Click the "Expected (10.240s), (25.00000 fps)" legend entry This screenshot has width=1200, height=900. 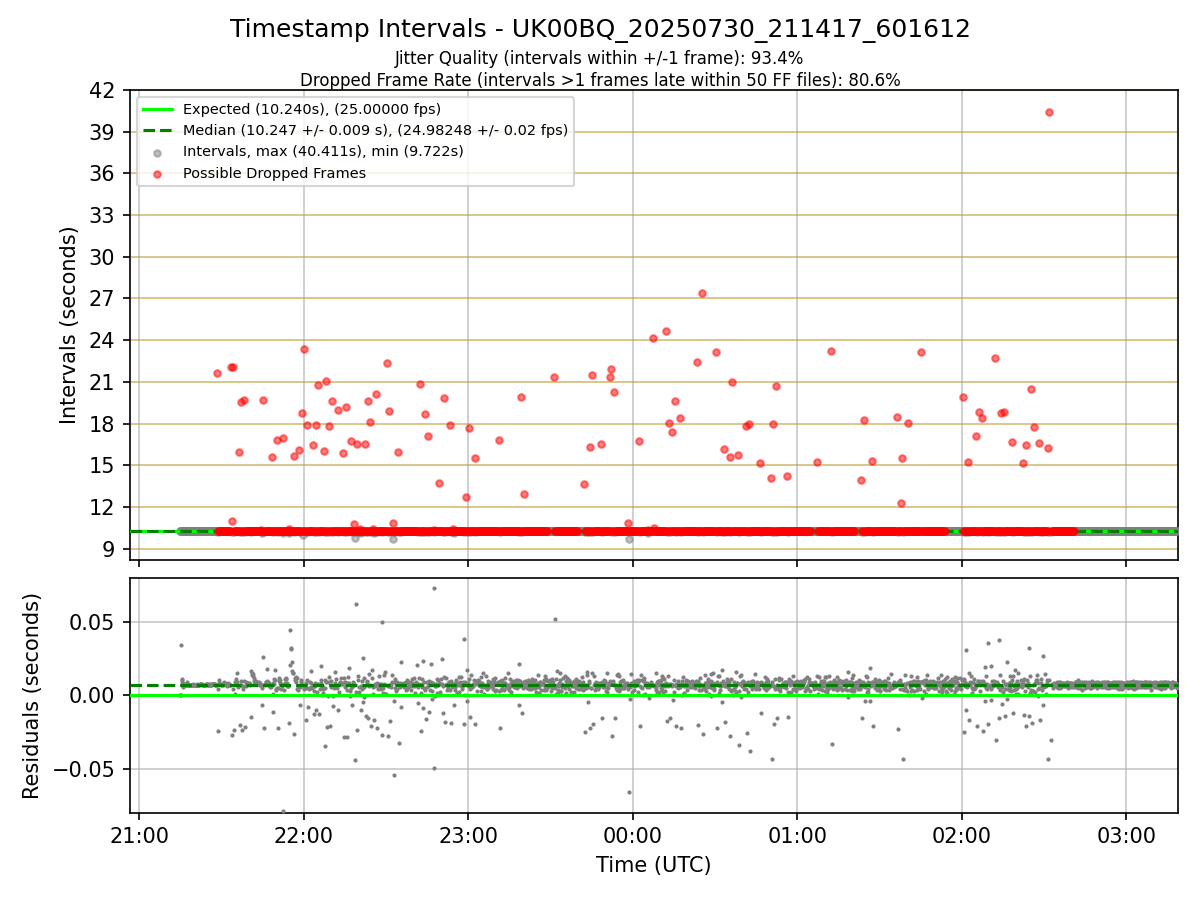[x=311, y=109]
